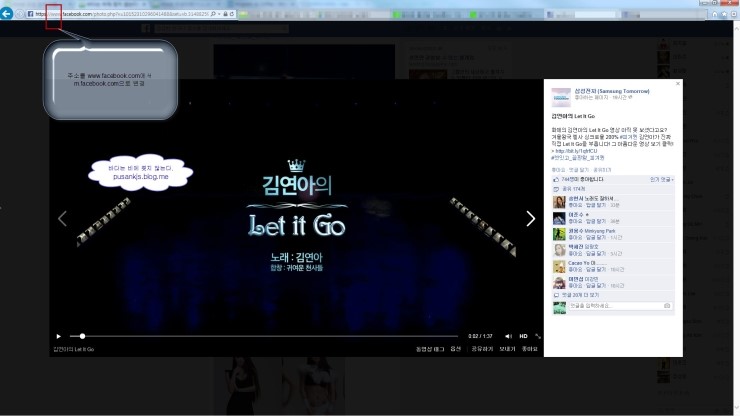The width and height of the screenshot is (740, 416).
Task: Click 좋아요 at the bottom right of video
Action: pyautogui.click(x=530, y=349)
